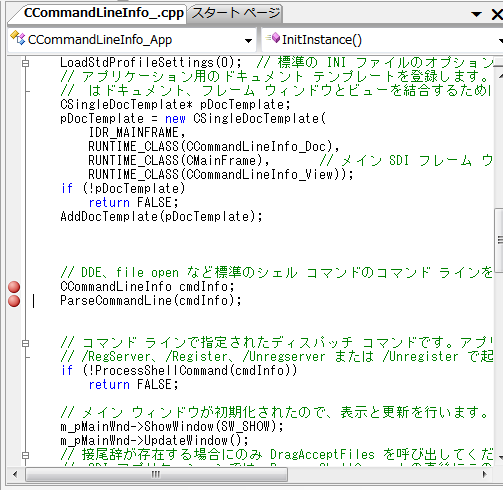The height and width of the screenshot is (490, 503).
Task: Click on RUNTIME_CLASS(CCommandLineInfo_Doc) line
Action: pyautogui.click(x=214, y=147)
